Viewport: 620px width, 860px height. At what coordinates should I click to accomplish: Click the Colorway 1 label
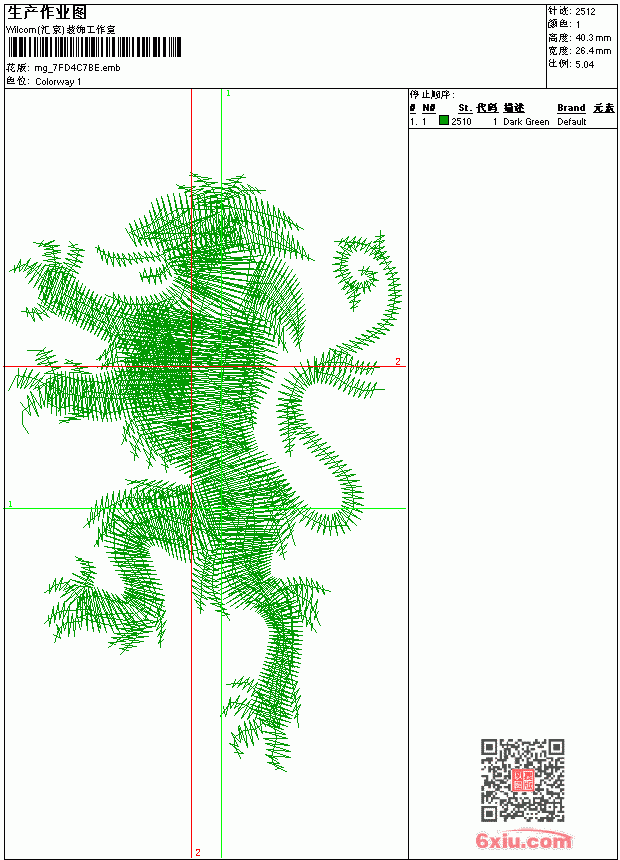pyautogui.click(x=58, y=82)
